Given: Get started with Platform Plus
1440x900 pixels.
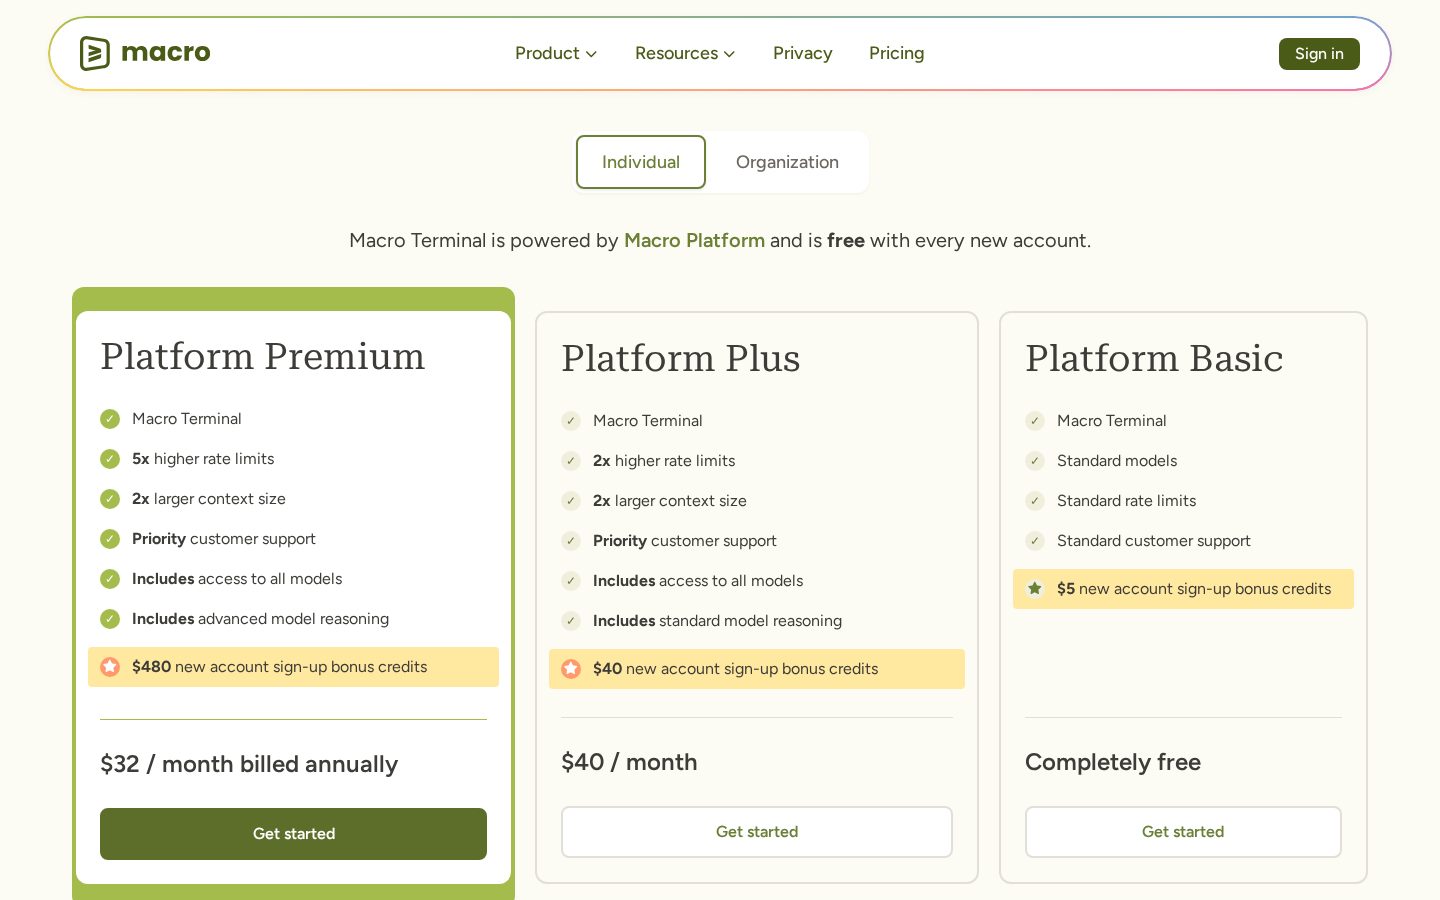Looking at the screenshot, I should click(x=757, y=832).
